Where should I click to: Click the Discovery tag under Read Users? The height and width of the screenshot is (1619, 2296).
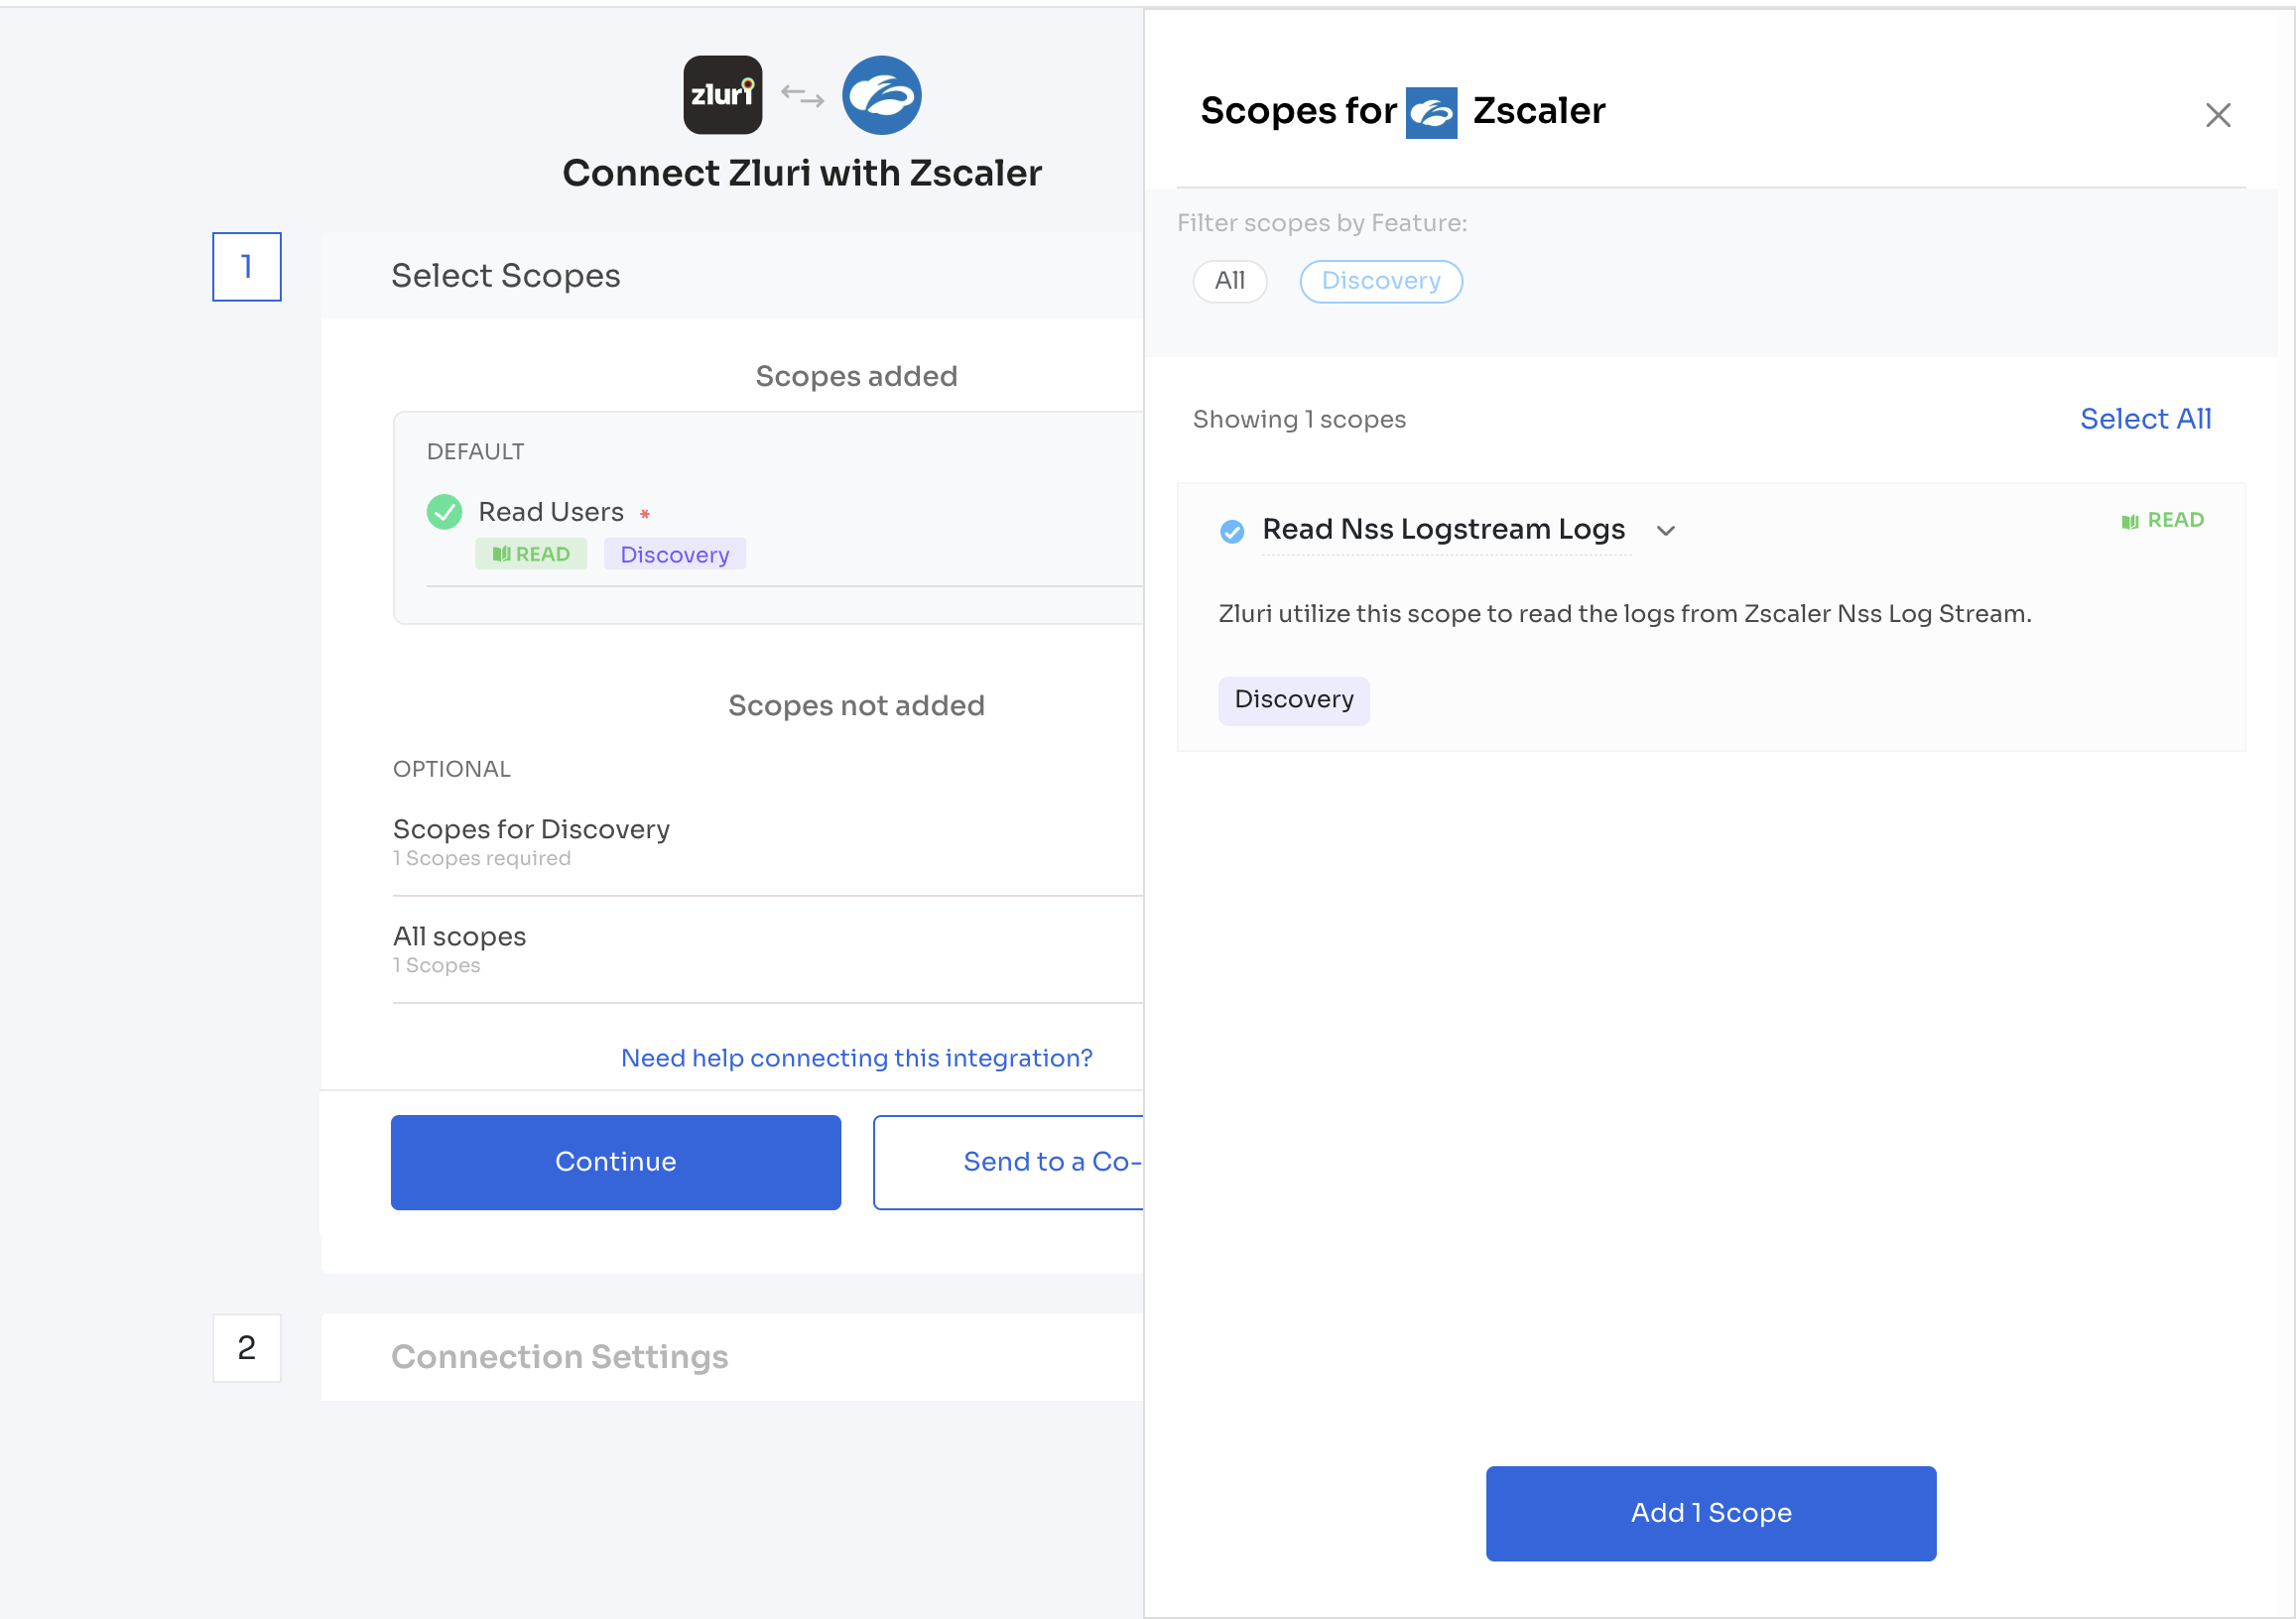(x=674, y=554)
